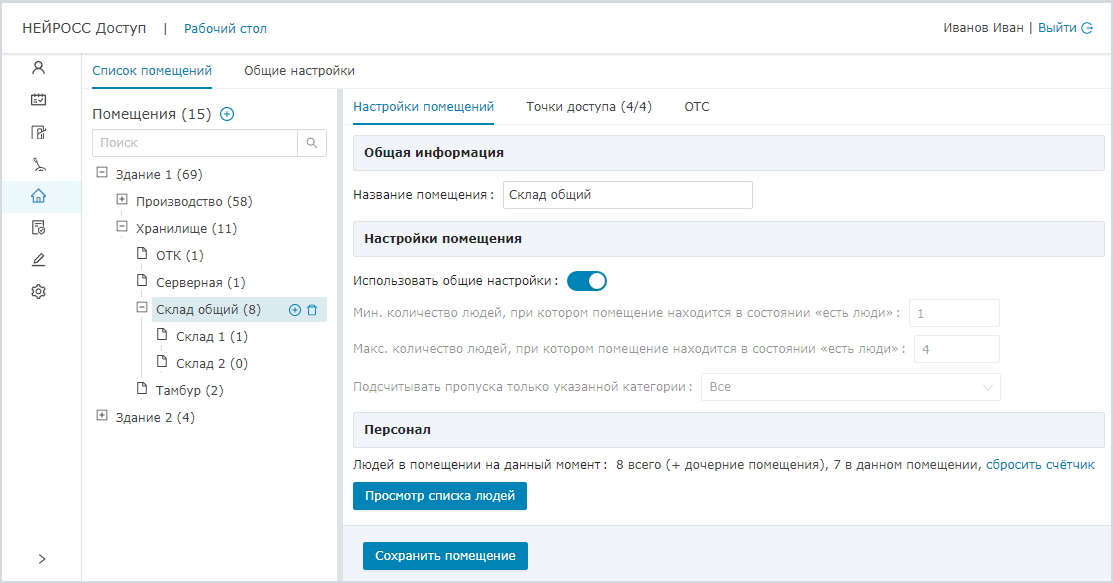This screenshot has height=583, width=1113.
Task: Expand the sidebar using the bottom arrow
Action: click(41, 559)
